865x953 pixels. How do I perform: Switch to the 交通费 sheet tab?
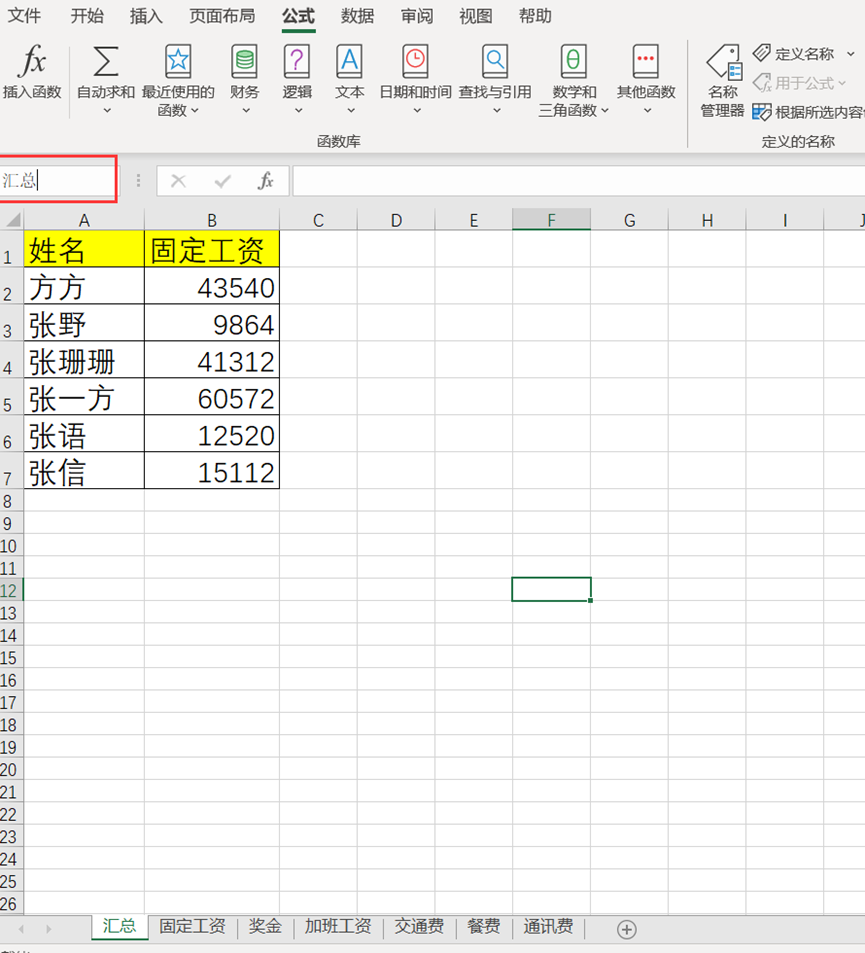coord(419,926)
